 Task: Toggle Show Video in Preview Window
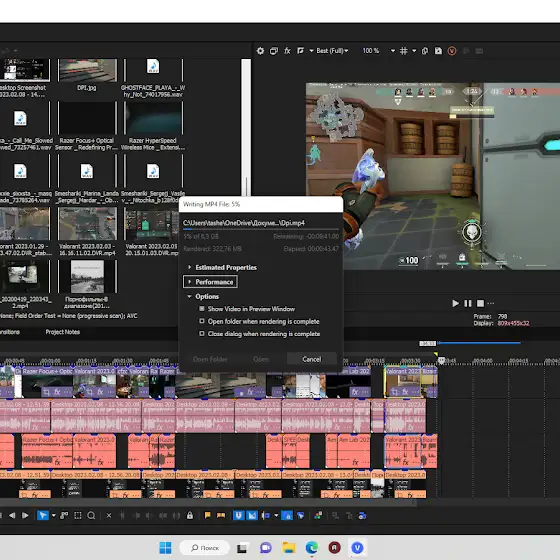[x=202, y=309]
